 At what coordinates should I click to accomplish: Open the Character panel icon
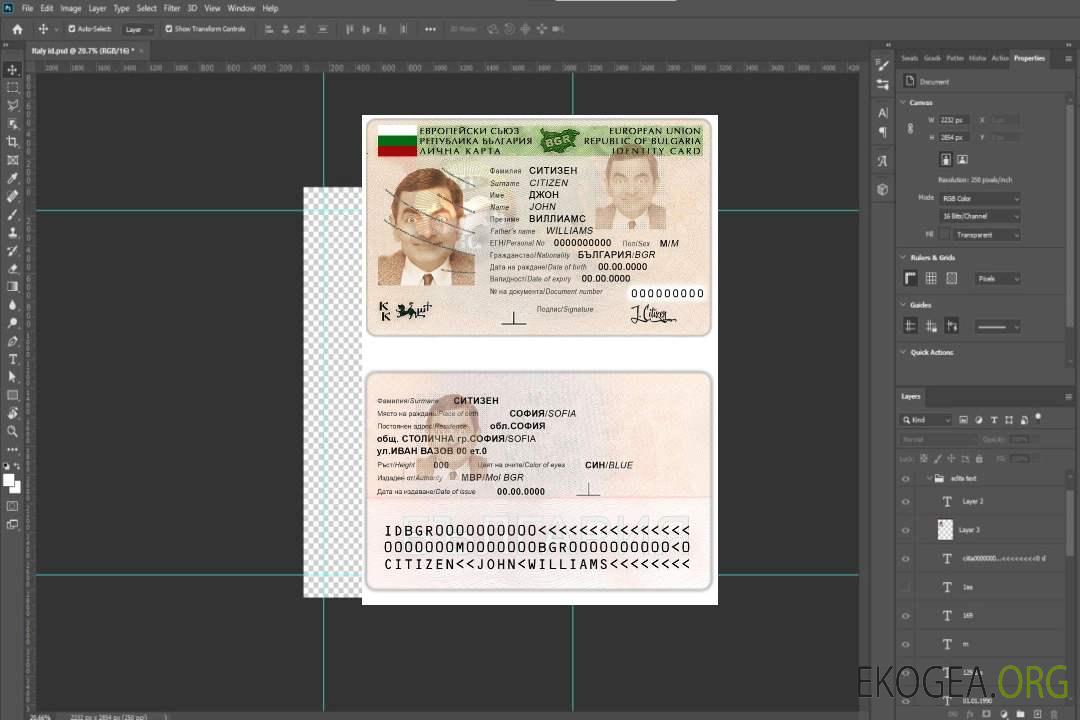coord(882,112)
